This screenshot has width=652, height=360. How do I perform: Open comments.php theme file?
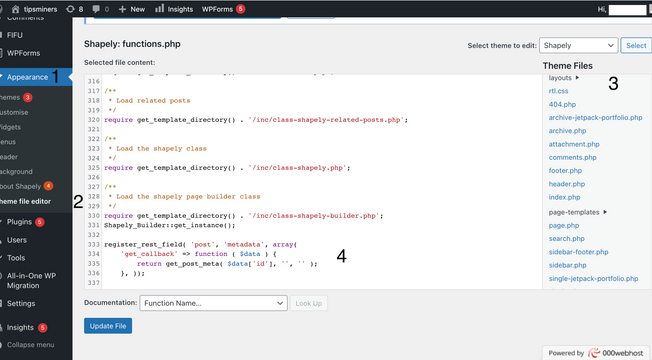[573, 157]
